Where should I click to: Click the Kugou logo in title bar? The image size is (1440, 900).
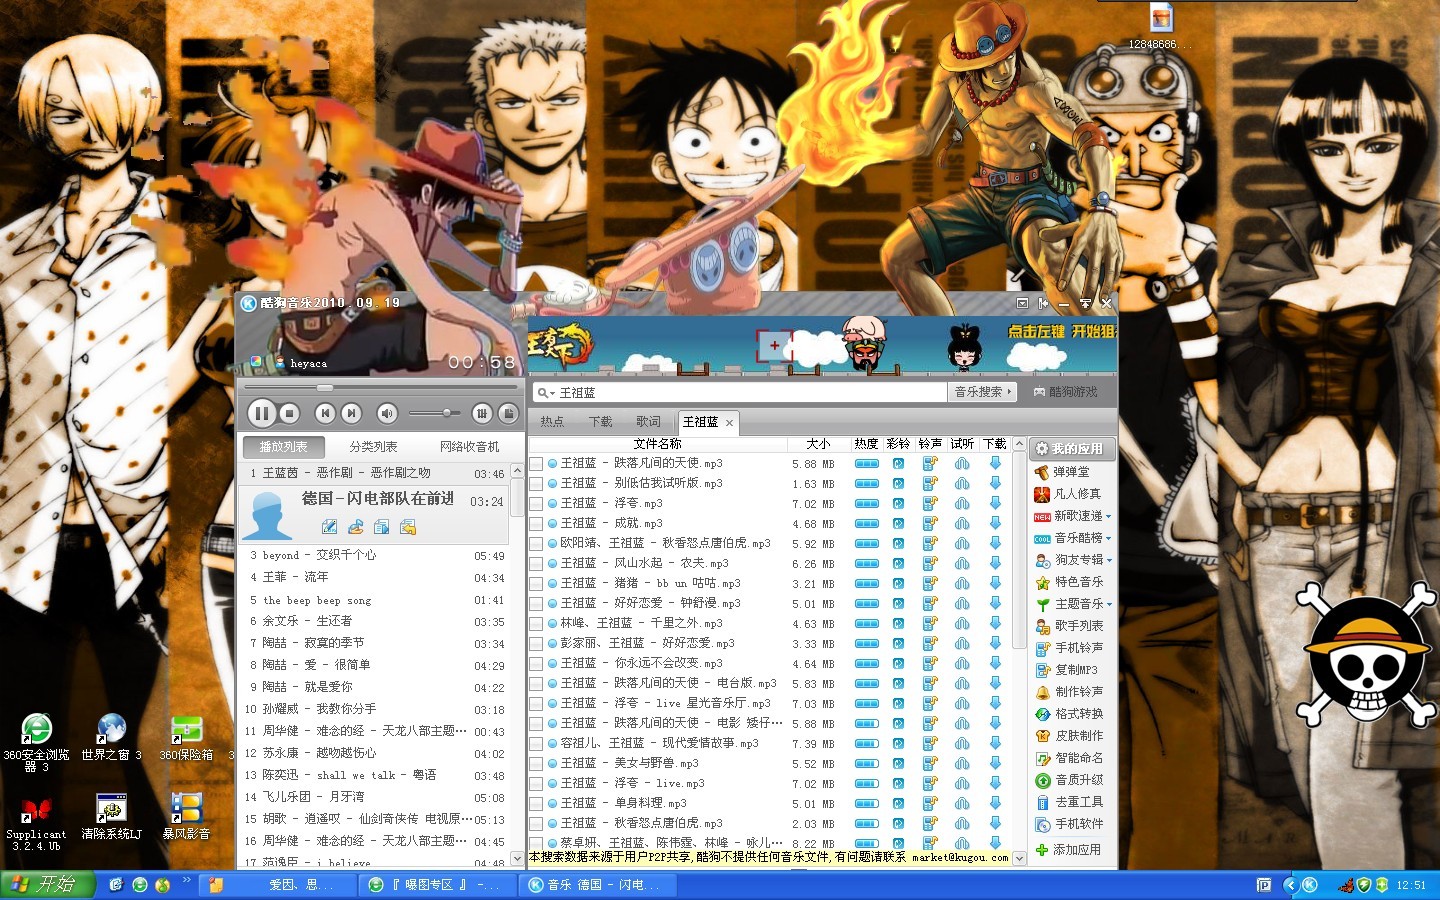point(248,302)
